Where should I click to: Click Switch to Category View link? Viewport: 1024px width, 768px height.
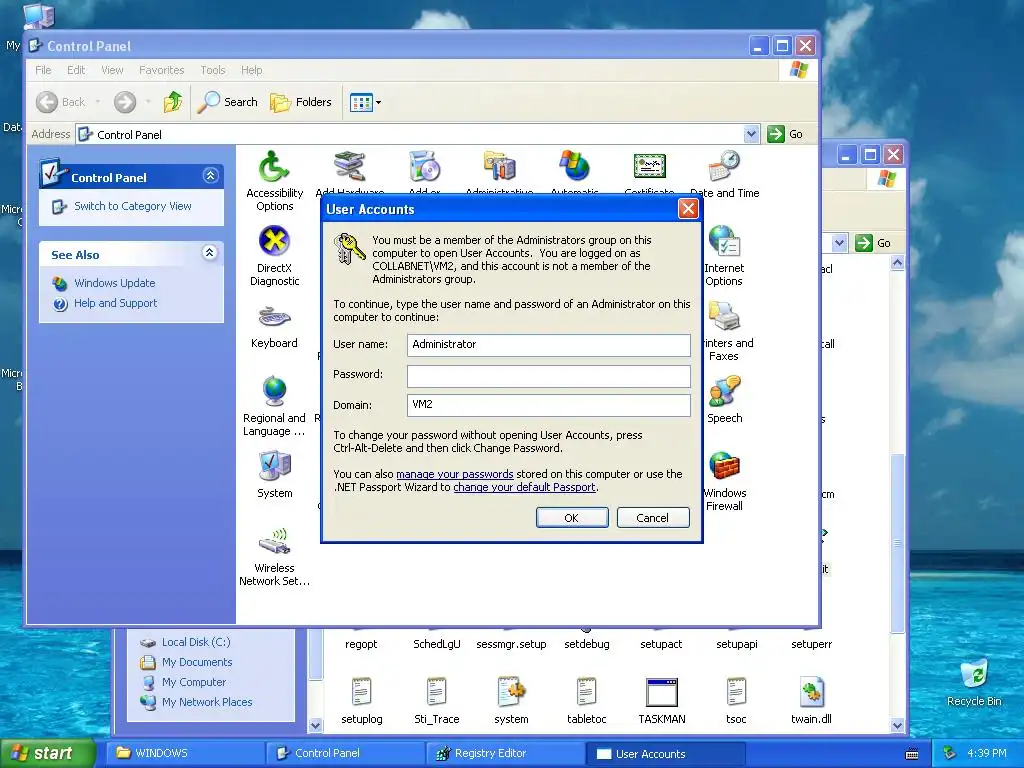pos(133,206)
